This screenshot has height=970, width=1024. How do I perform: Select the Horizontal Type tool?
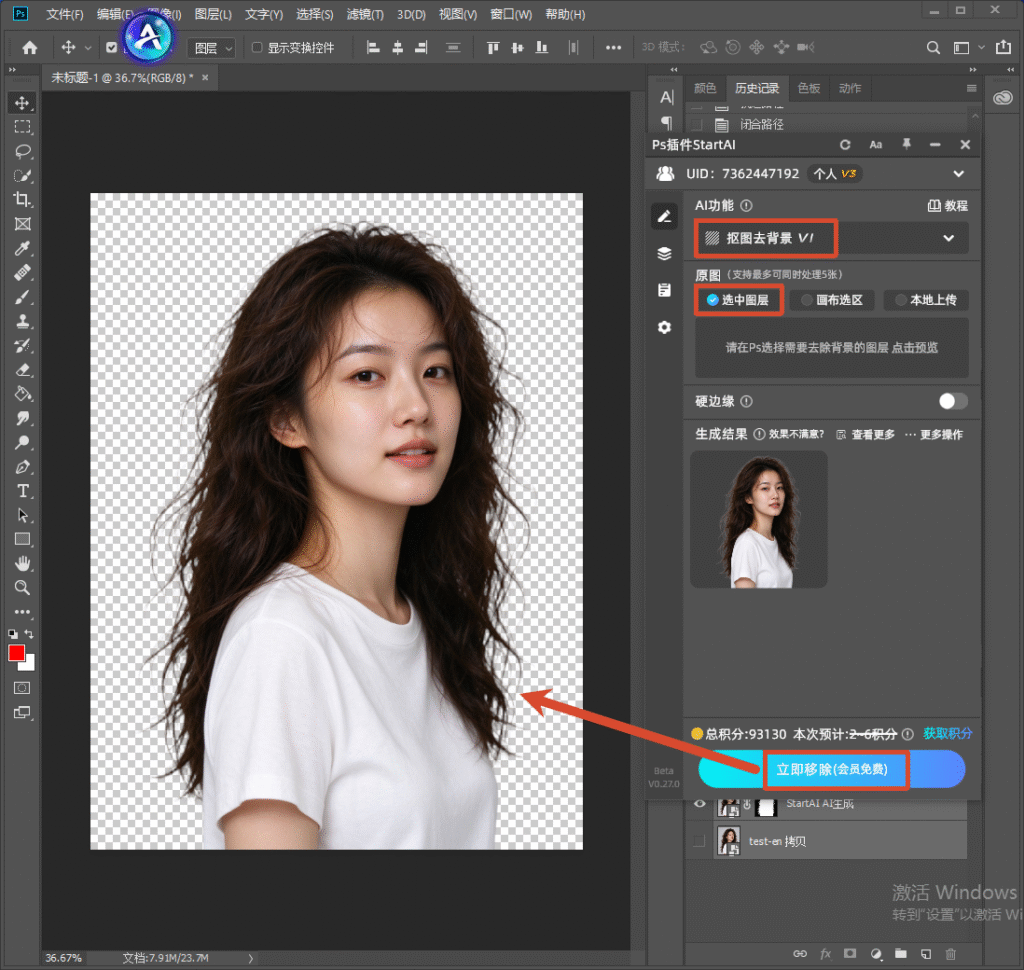click(23, 491)
